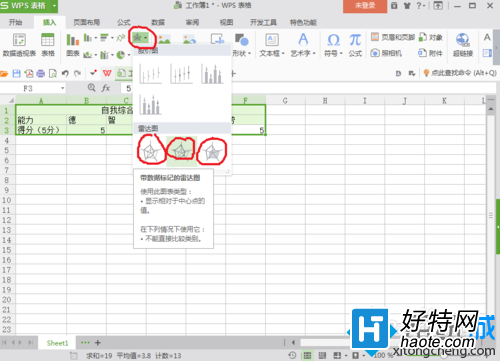The image size is (500, 361).
Task: Expand the Symbol (符号) dropdown arrow
Action: 341,54
